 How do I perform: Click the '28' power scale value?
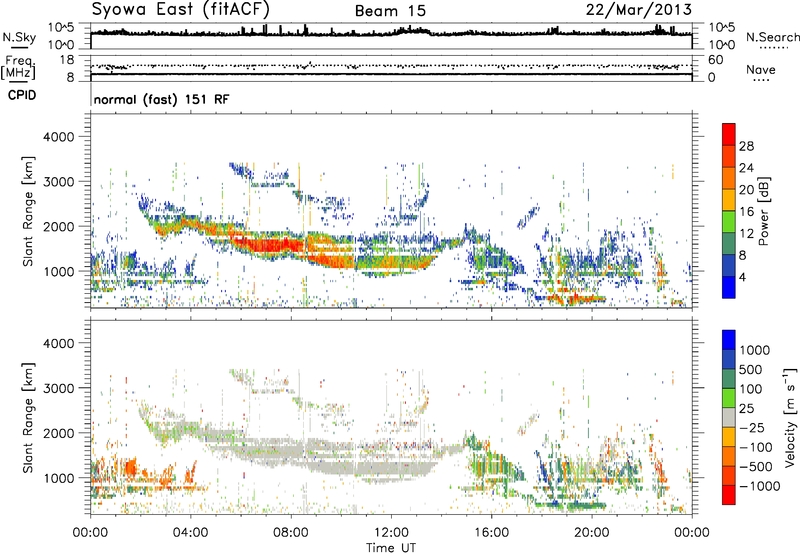point(746,146)
